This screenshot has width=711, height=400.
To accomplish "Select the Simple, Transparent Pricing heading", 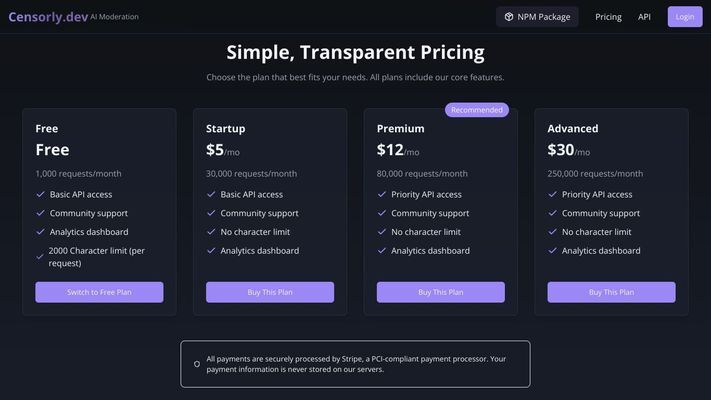I will [356, 52].
